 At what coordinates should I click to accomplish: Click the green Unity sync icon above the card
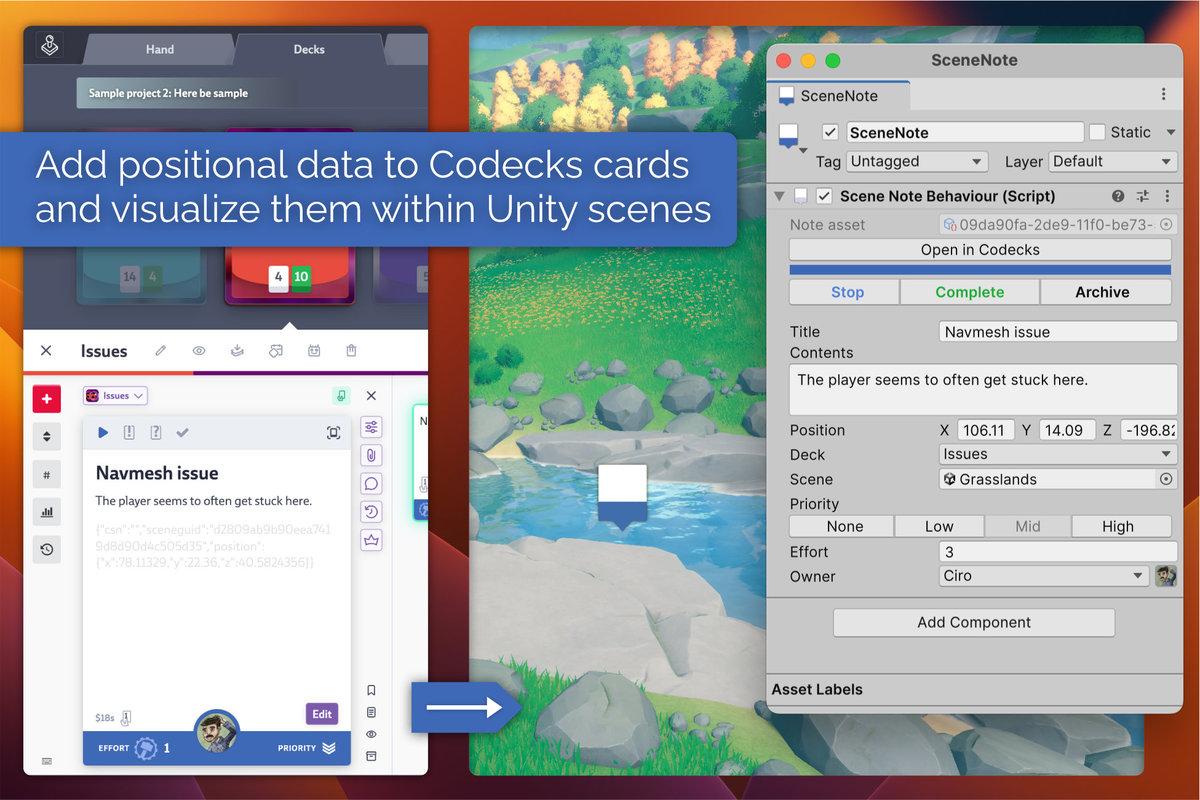click(342, 396)
